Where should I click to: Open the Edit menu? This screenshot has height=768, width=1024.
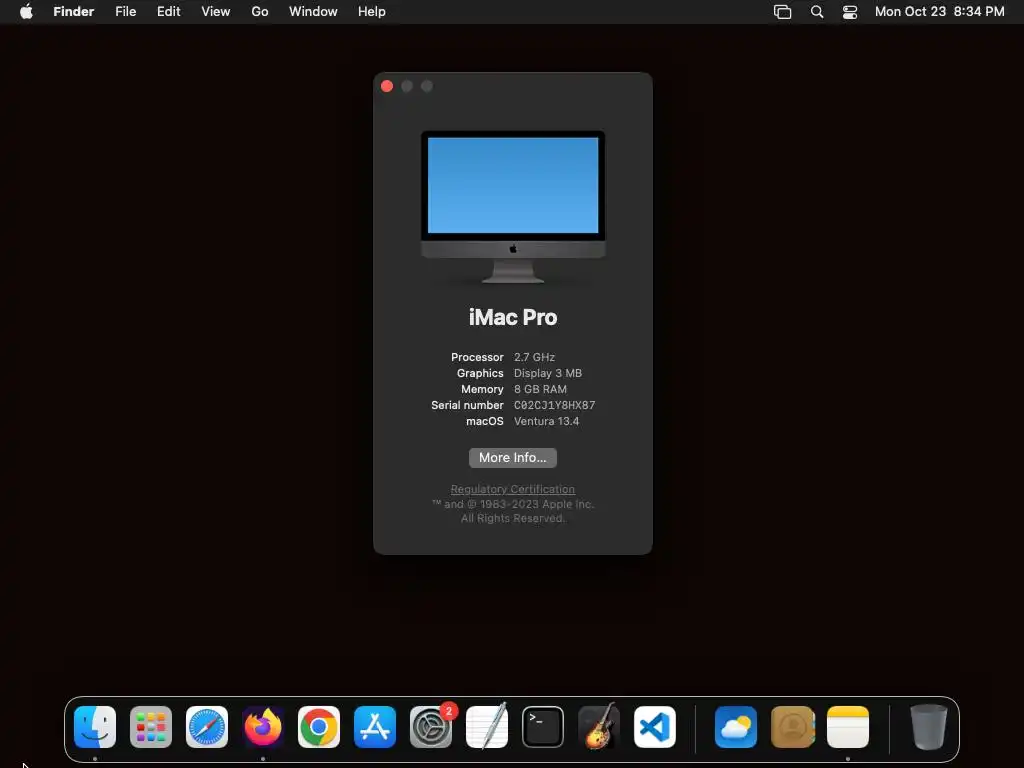[168, 12]
